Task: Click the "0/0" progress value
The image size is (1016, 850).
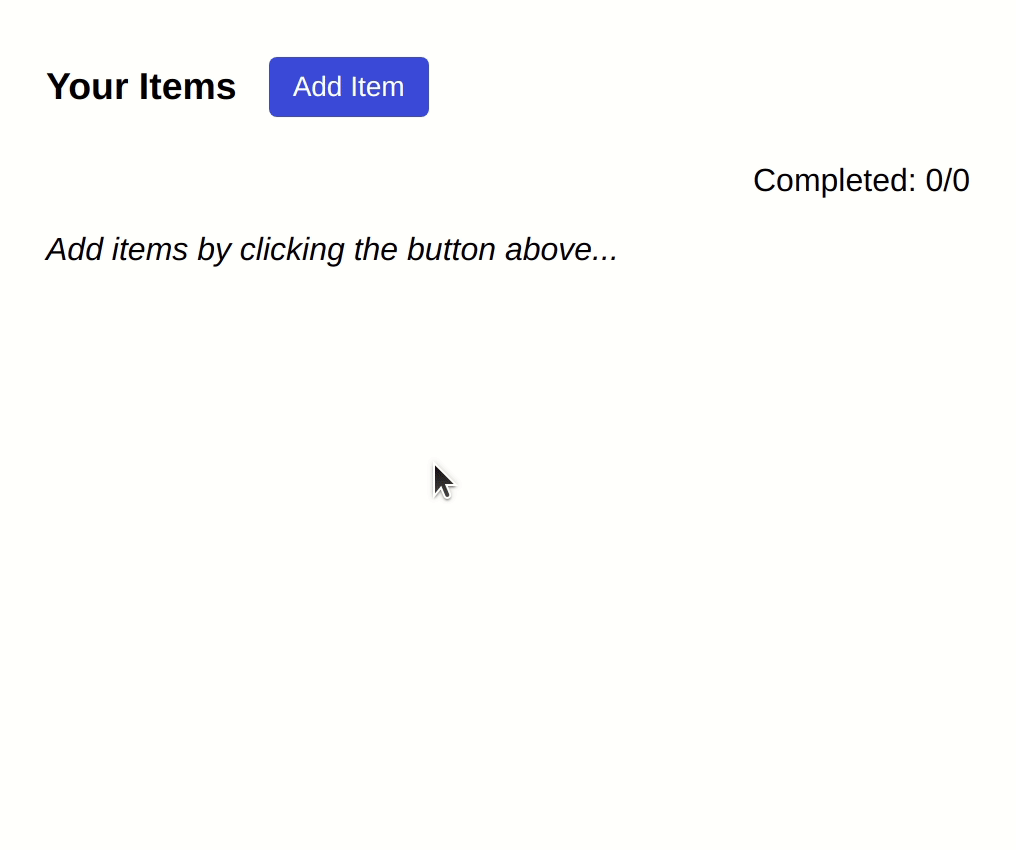Action: [x=947, y=181]
